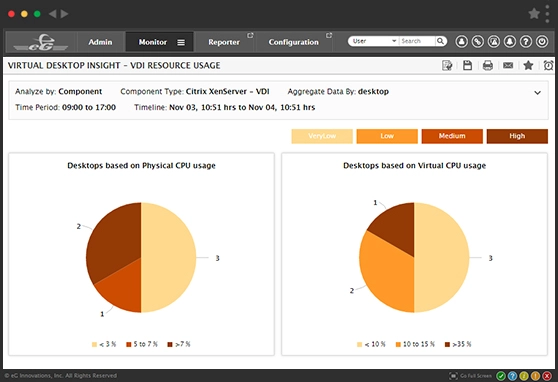Expand the report criteria chevron
This screenshot has height=382, width=558.
point(537,93)
